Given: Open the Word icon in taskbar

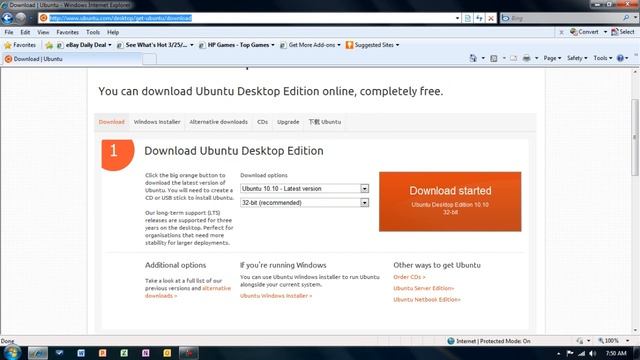Looking at the screenshot, I should (81, 353).
